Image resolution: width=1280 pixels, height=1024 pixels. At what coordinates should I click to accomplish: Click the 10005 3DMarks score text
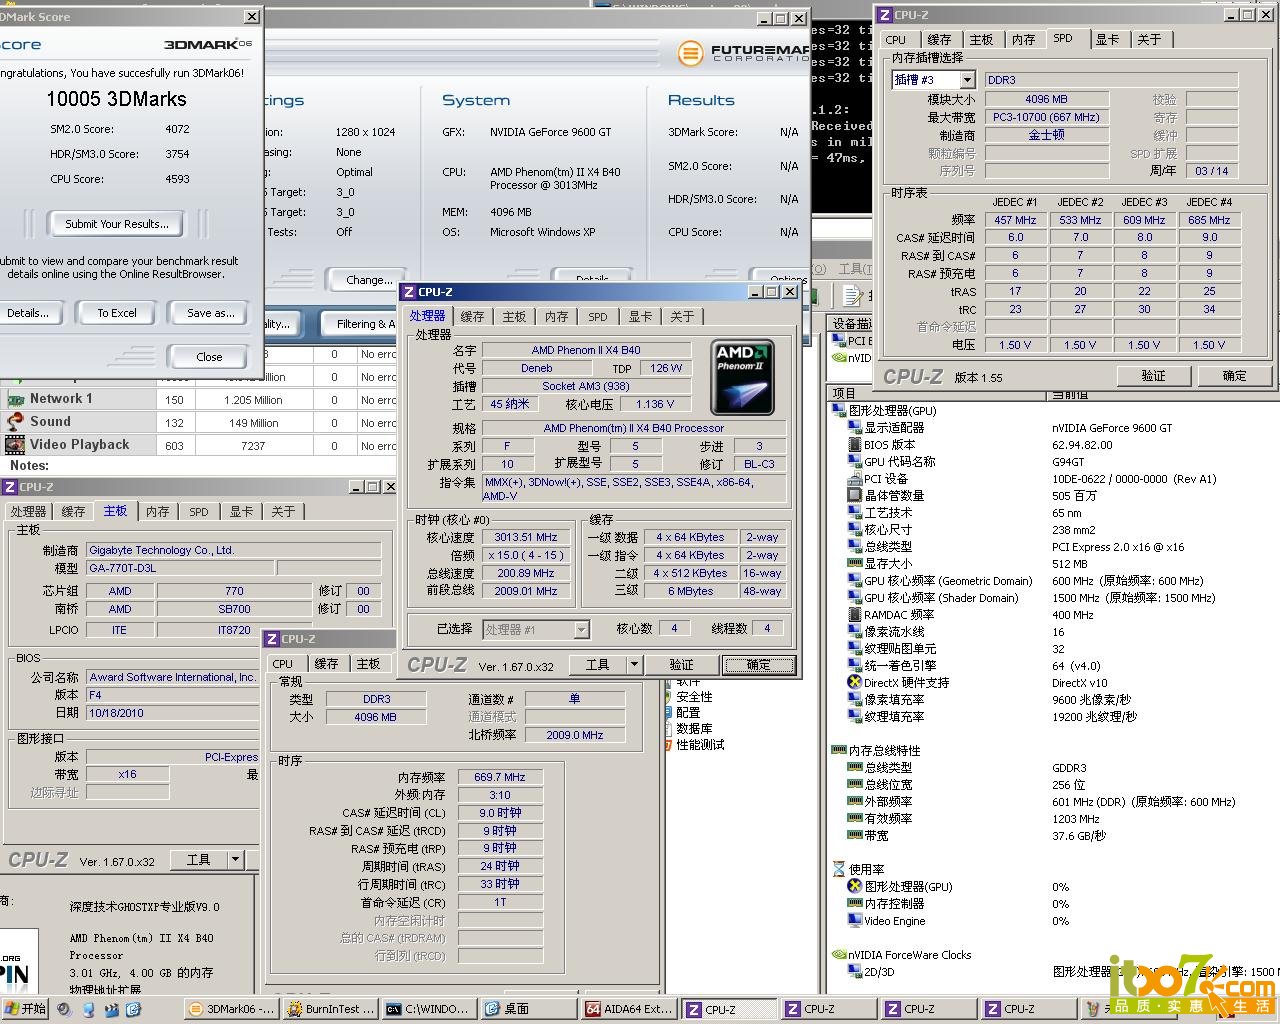coord(116,99)
